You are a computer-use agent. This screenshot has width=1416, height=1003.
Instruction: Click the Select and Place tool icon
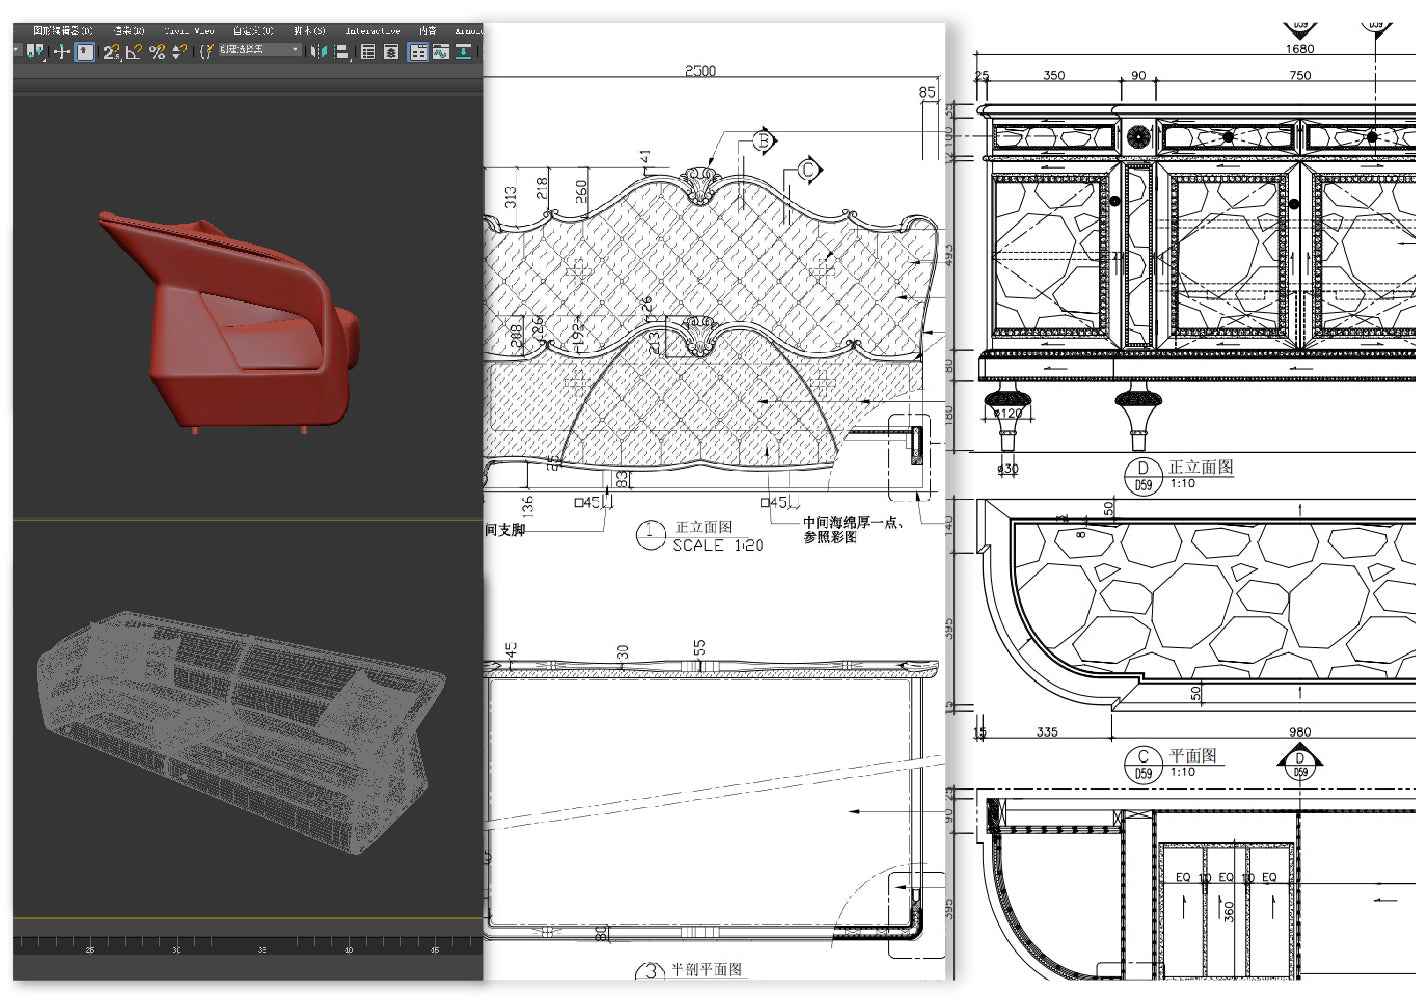(36, 52)
